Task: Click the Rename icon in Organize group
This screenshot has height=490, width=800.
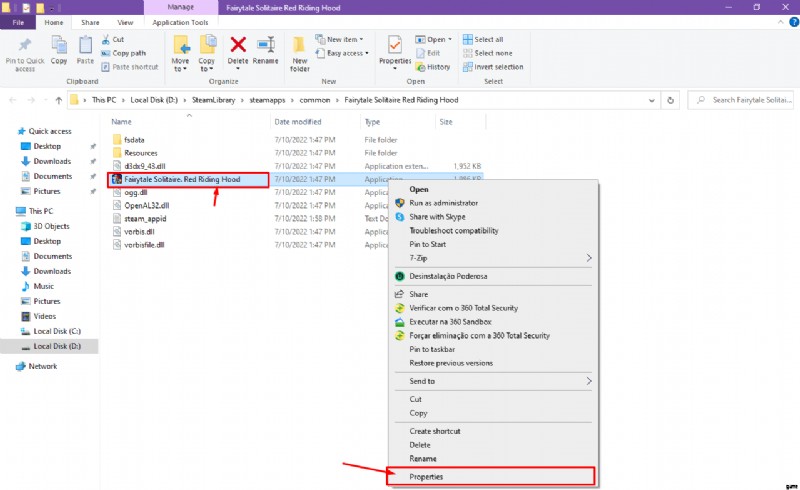Action: click(265, 46)
